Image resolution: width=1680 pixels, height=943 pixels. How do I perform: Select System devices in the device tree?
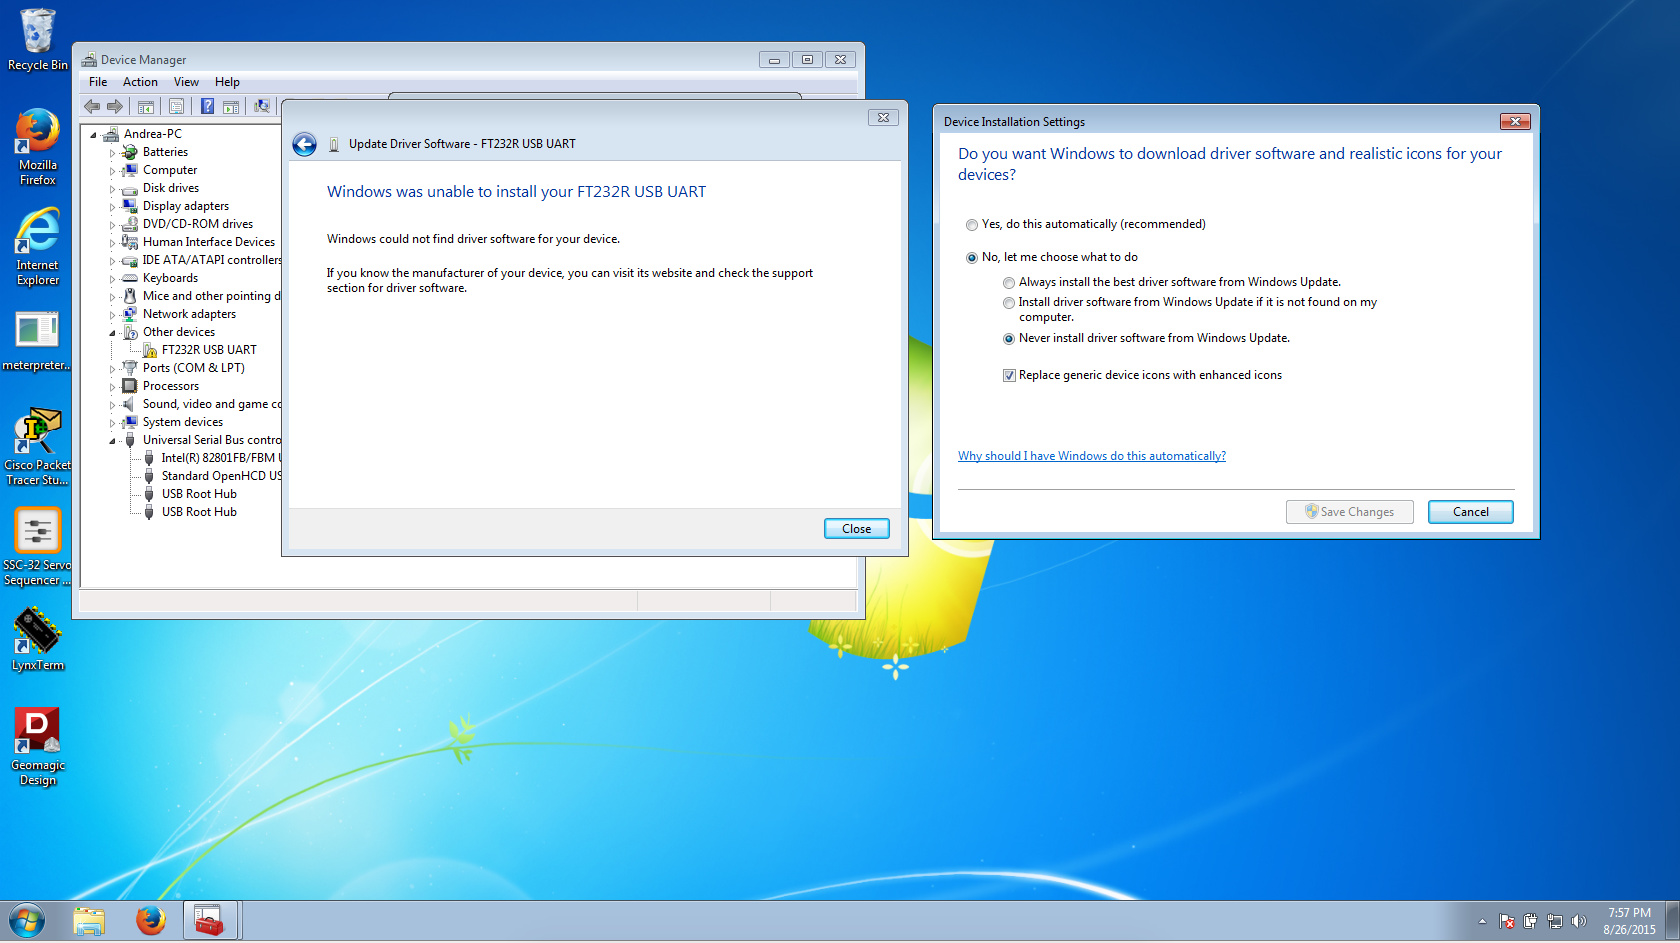coord(183,422)
